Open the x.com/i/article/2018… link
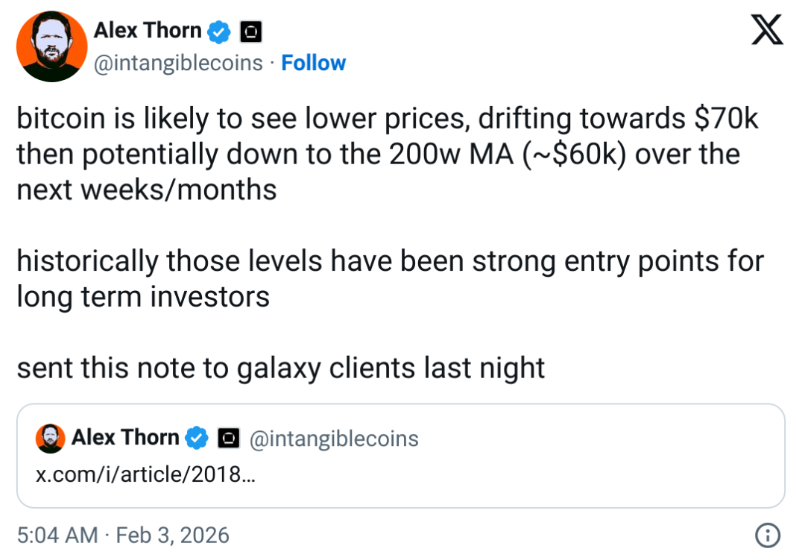799x558 pixels. tap(145, 473)
